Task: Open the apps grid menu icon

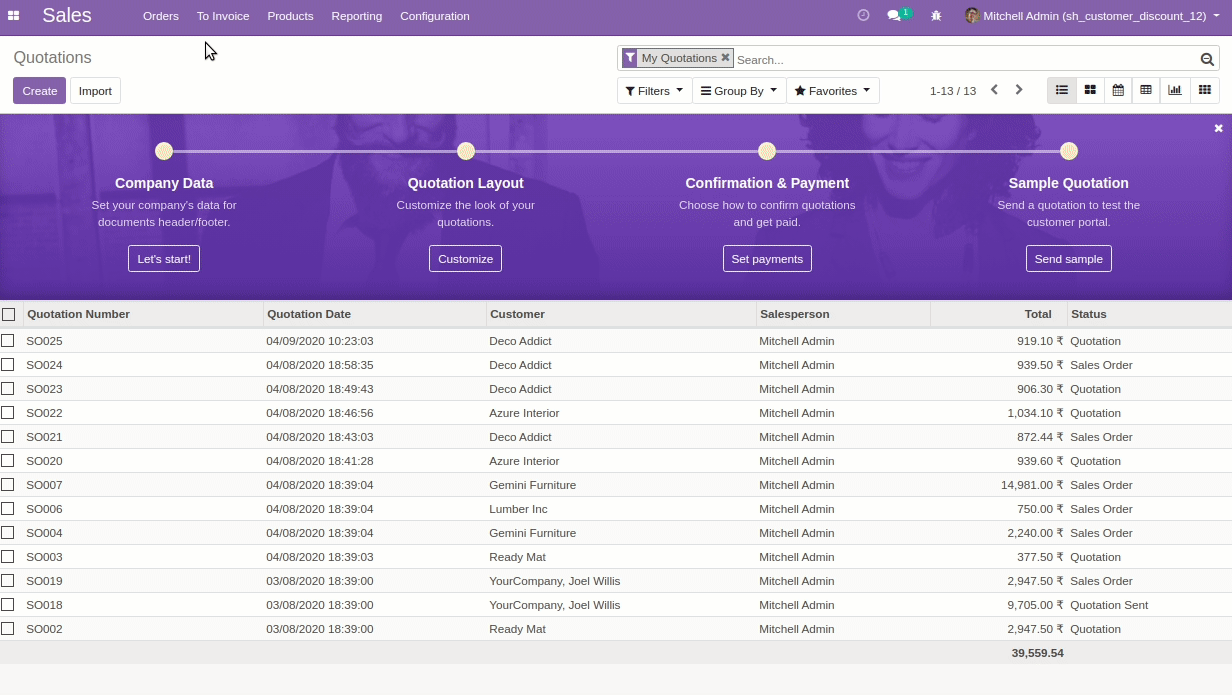Action: [14, 16]
